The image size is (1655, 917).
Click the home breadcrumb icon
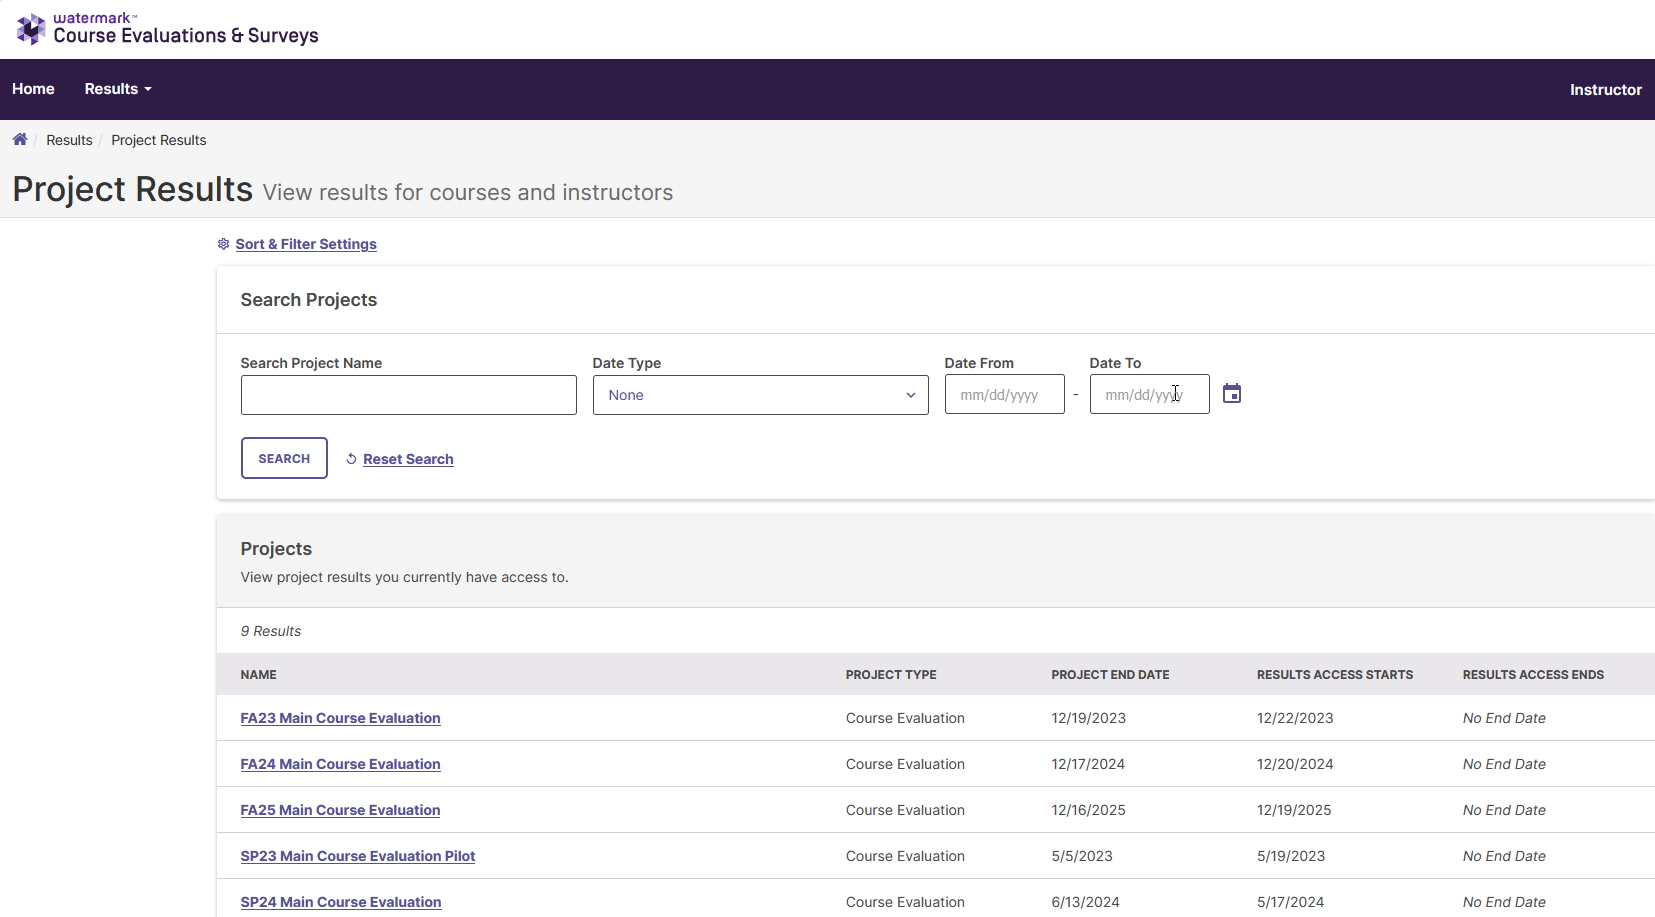point(20,139)
